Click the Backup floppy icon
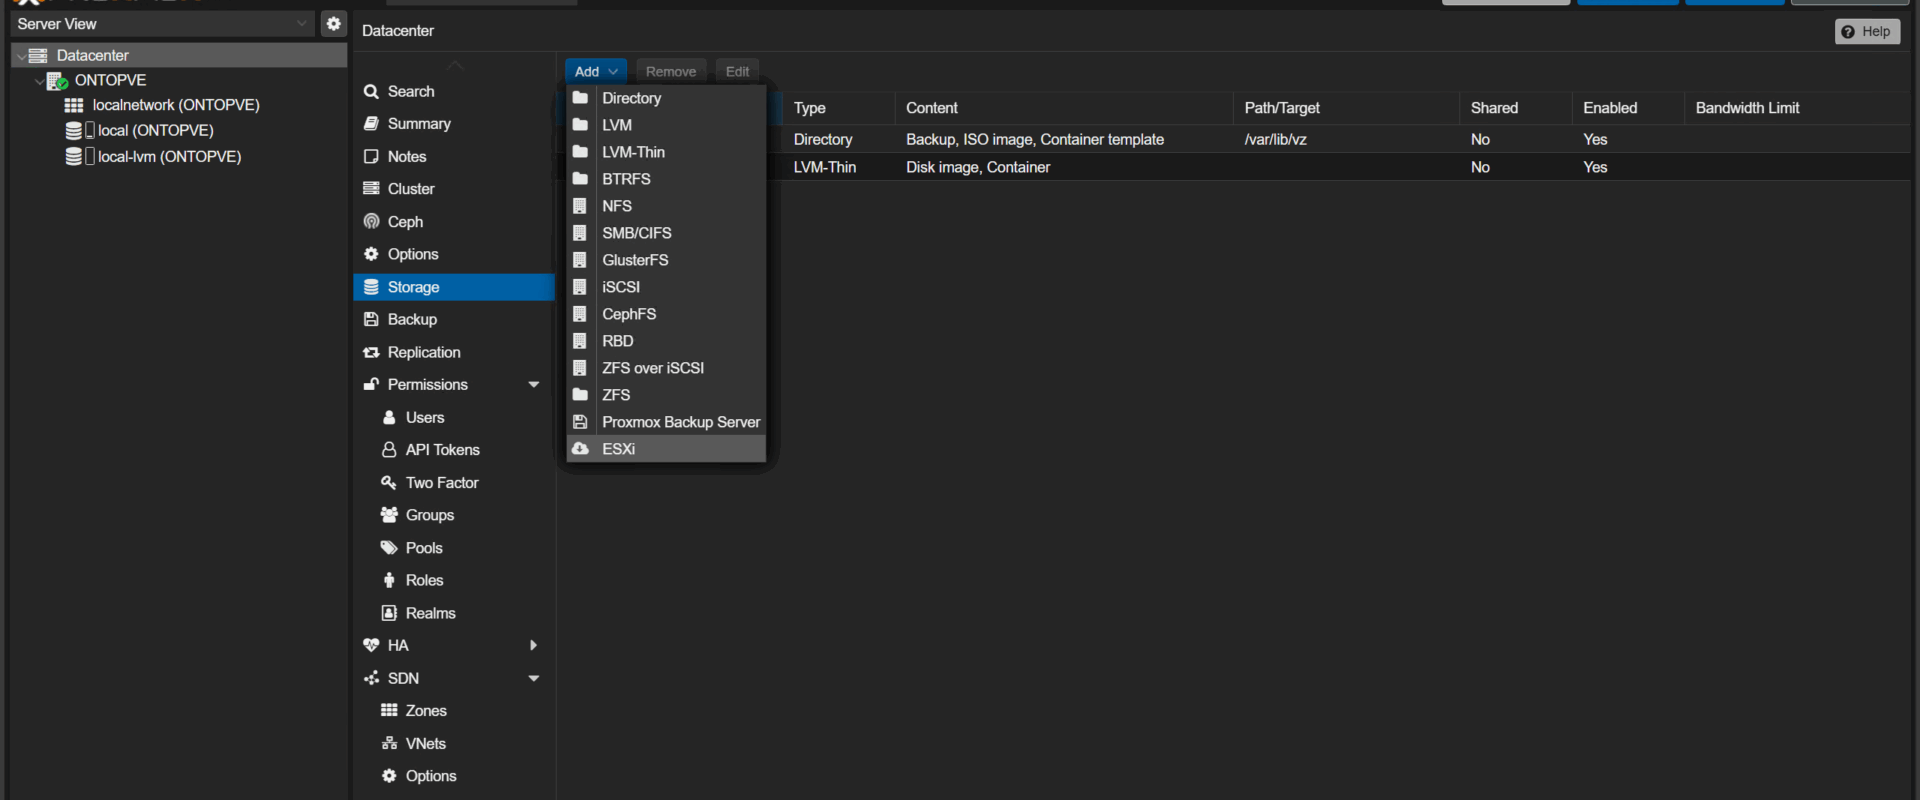This screenshot has width=1920, height=800. coord(371,319)
